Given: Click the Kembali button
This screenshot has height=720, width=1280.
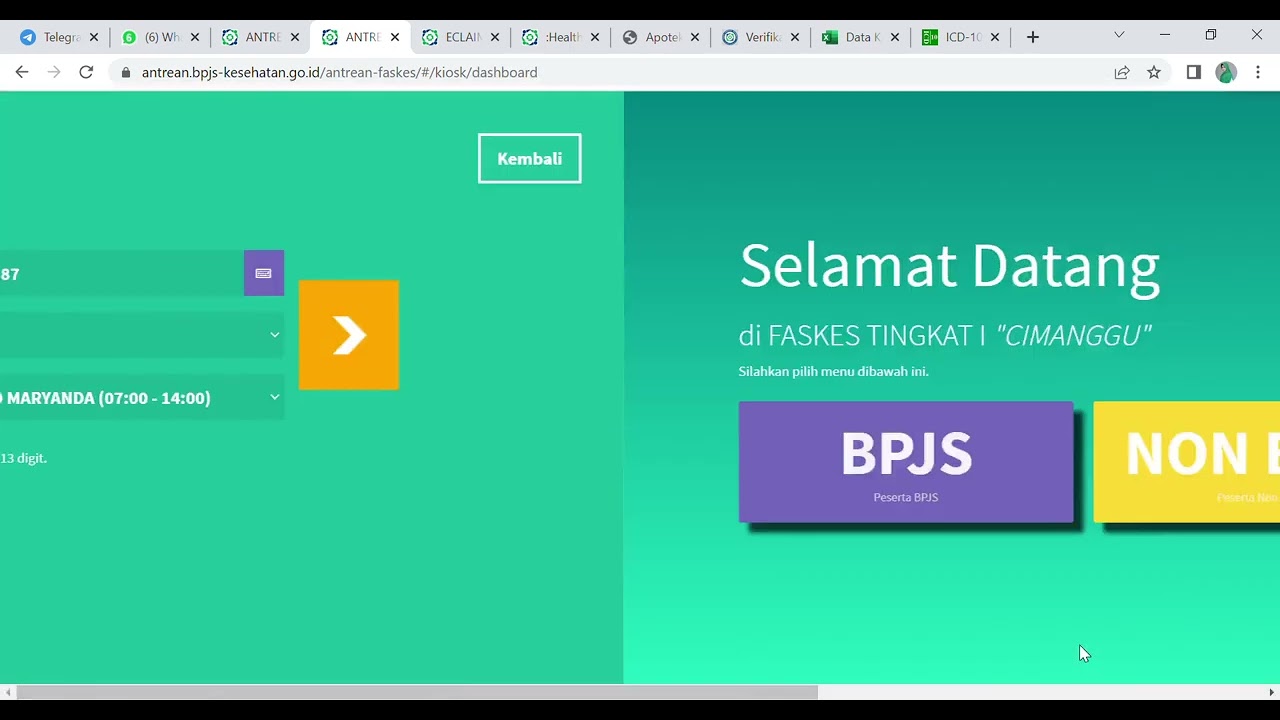Looking at the screenshot, I should tap(529, 159).
